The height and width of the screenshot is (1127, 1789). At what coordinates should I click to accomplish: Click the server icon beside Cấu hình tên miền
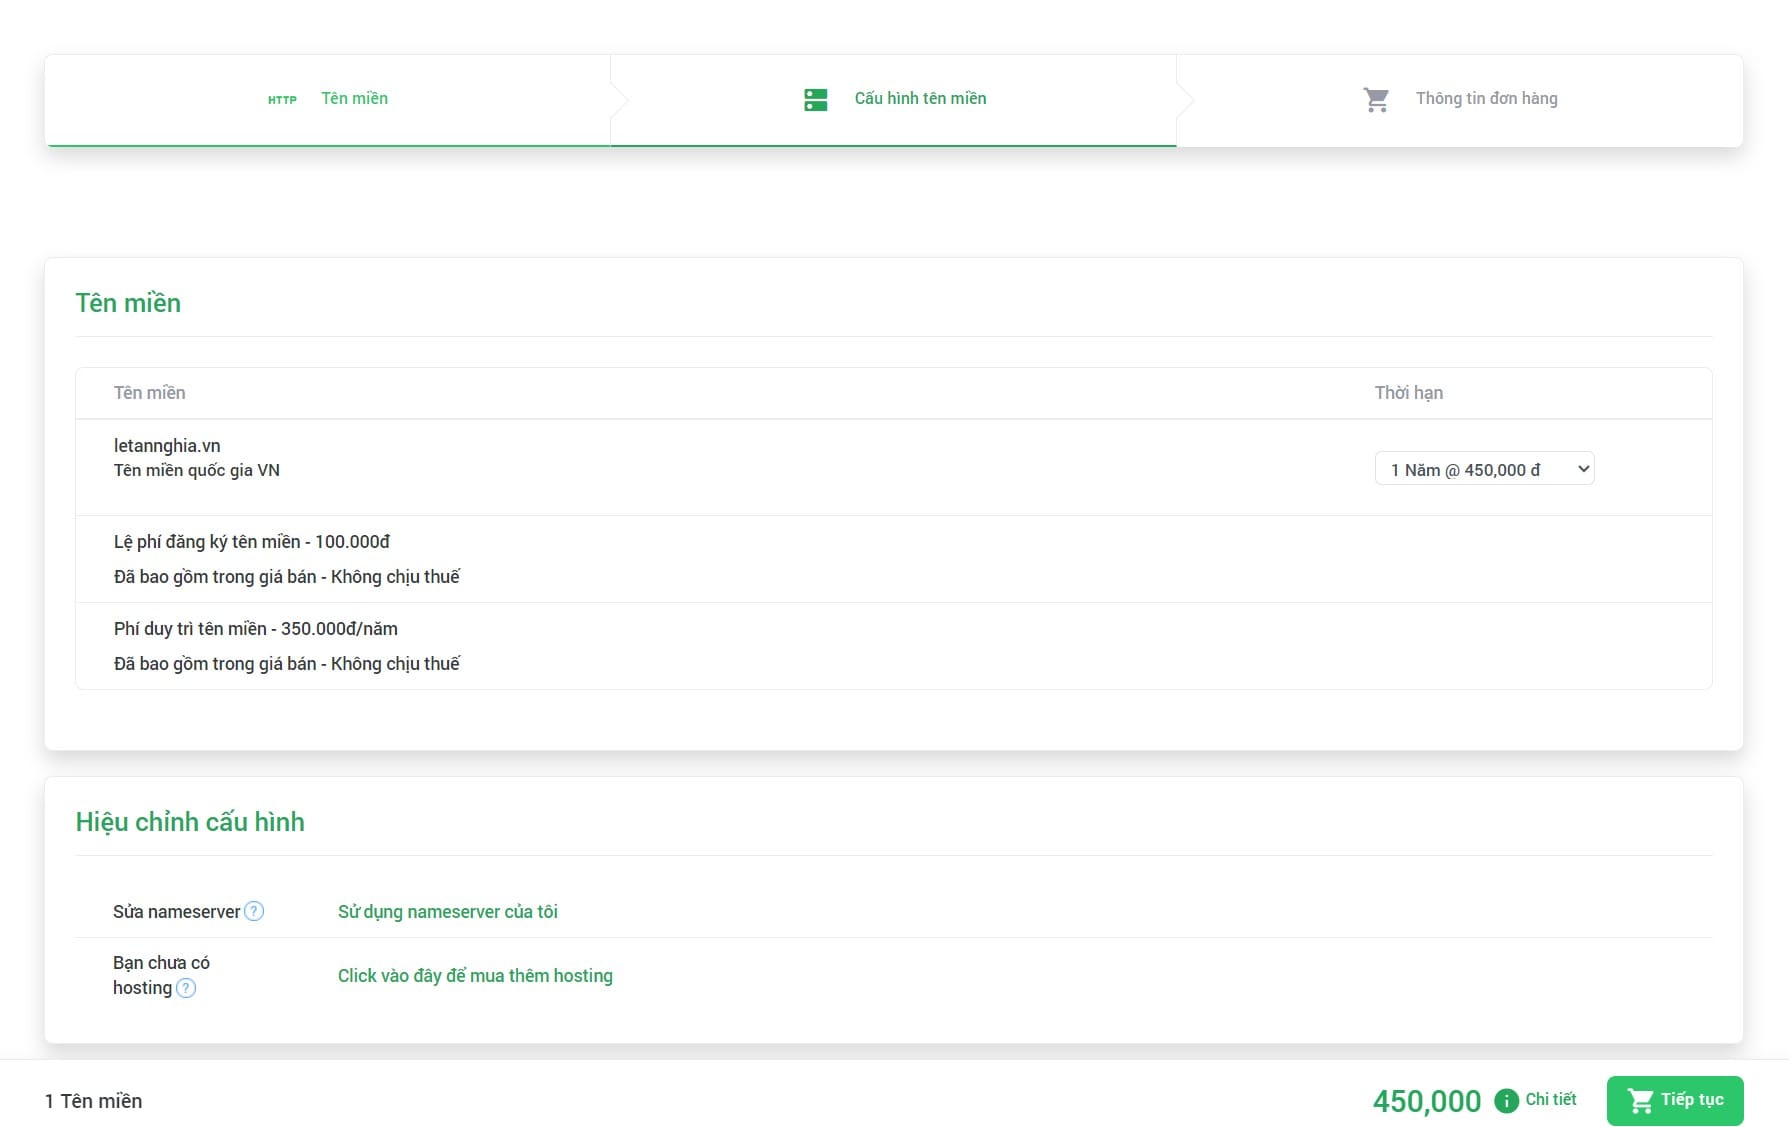[815, 99]
